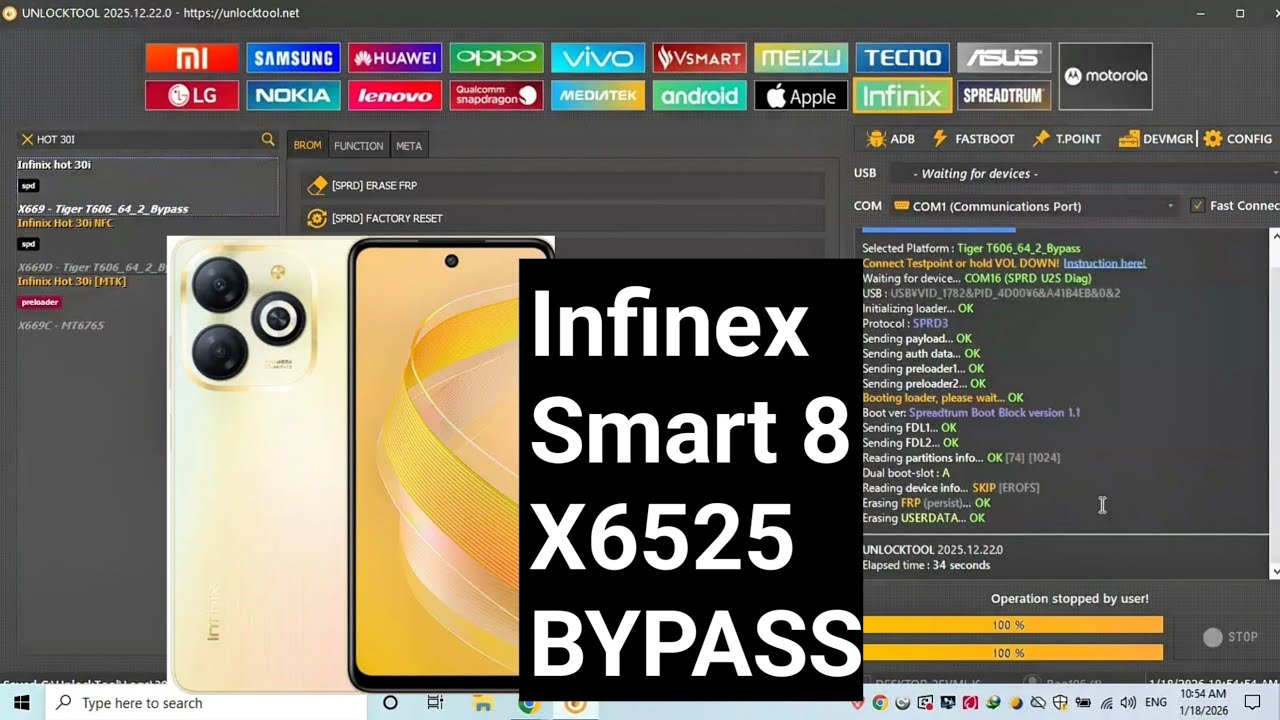Run [SPRD] FACTORY RESET
The height and width of the screenshot is (720, 1280).
(563, 218)
